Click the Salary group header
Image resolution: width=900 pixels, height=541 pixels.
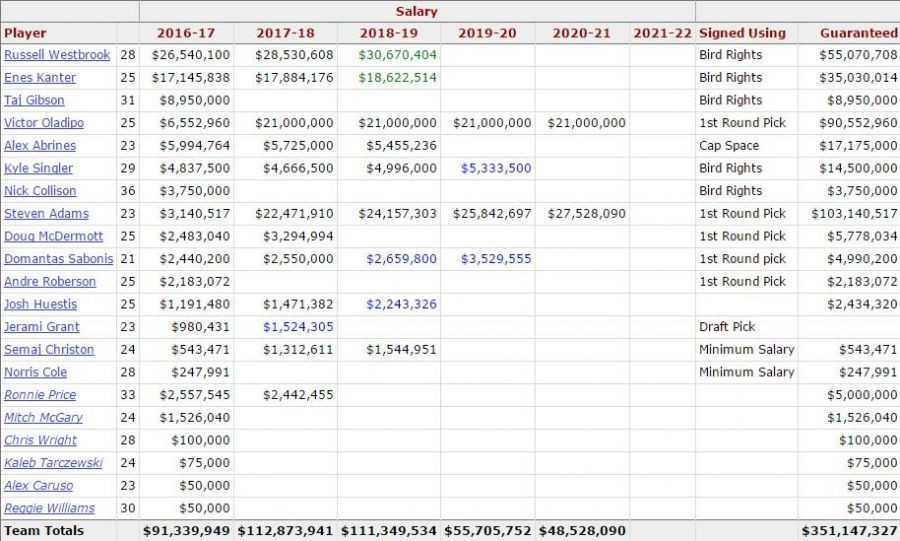pos(417,11)
